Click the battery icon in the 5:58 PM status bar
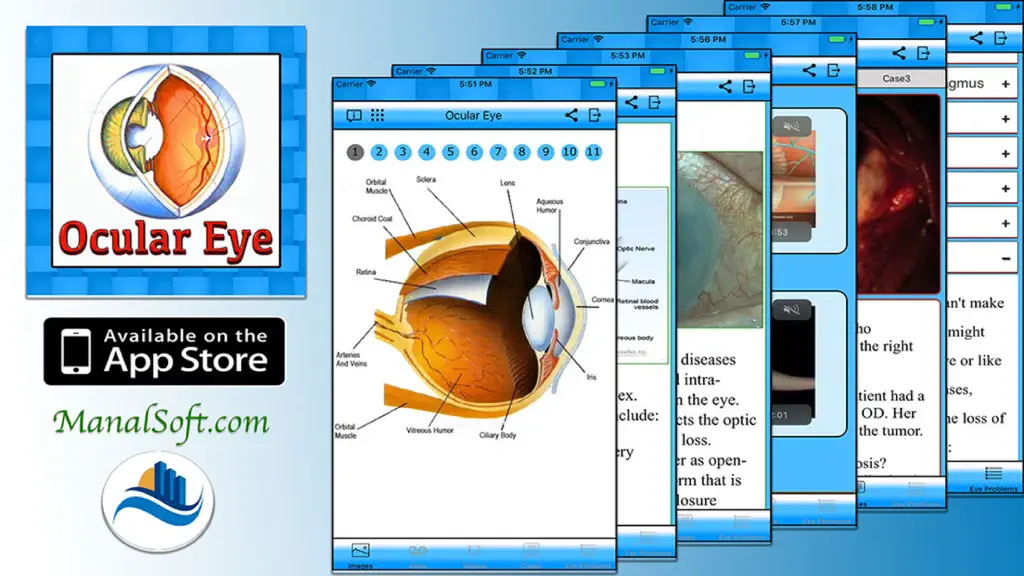Screen dimensions: 1024x576 [1004, 7]
